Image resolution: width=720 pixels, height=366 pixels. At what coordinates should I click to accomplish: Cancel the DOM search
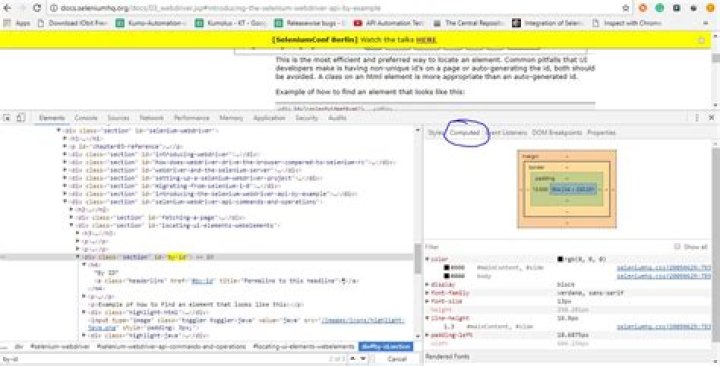(x=397, y=359)
